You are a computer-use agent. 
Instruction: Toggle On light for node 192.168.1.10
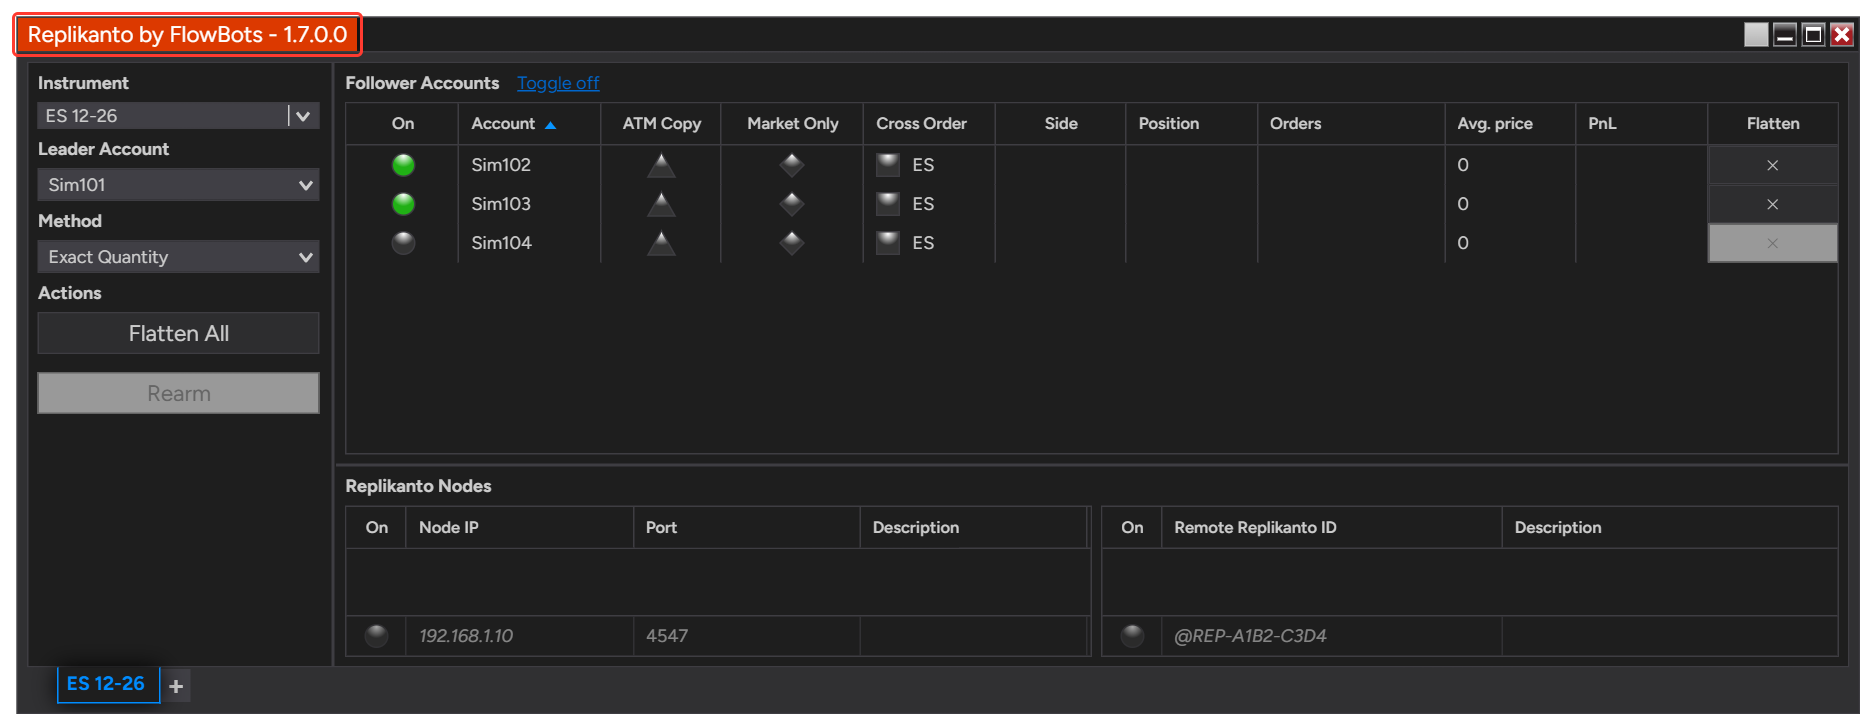376,635
